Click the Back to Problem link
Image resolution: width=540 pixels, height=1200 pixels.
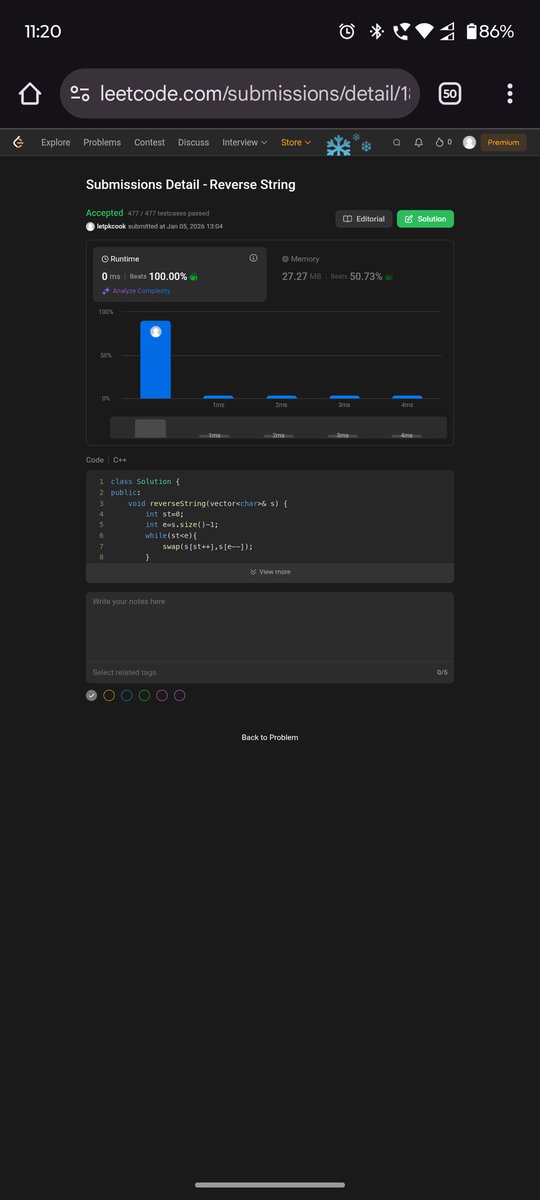point(270,737)
